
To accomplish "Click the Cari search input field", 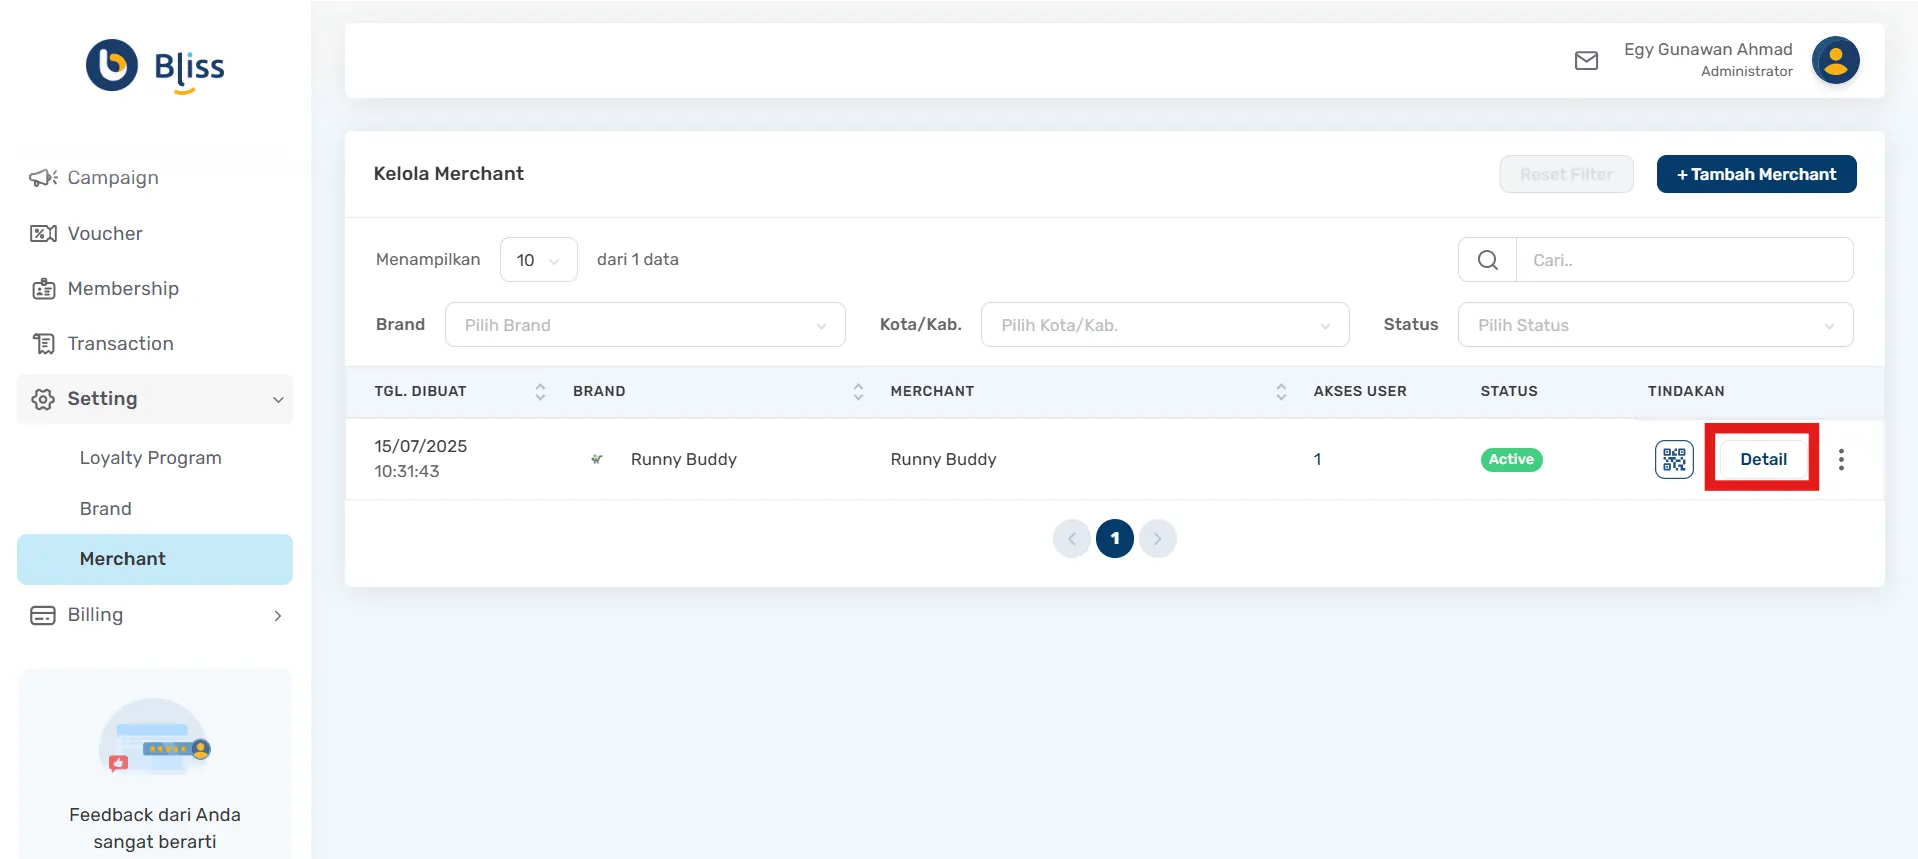I will click(1684, 260).
